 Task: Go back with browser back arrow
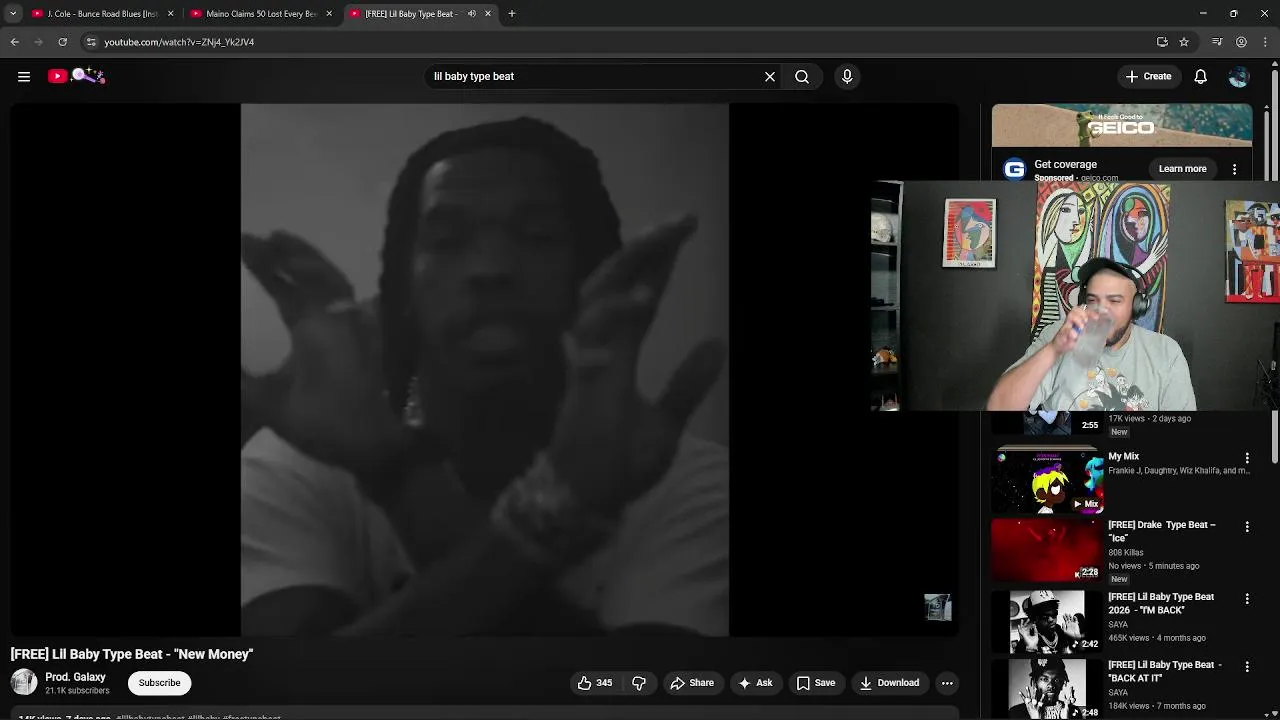[15, 42]
